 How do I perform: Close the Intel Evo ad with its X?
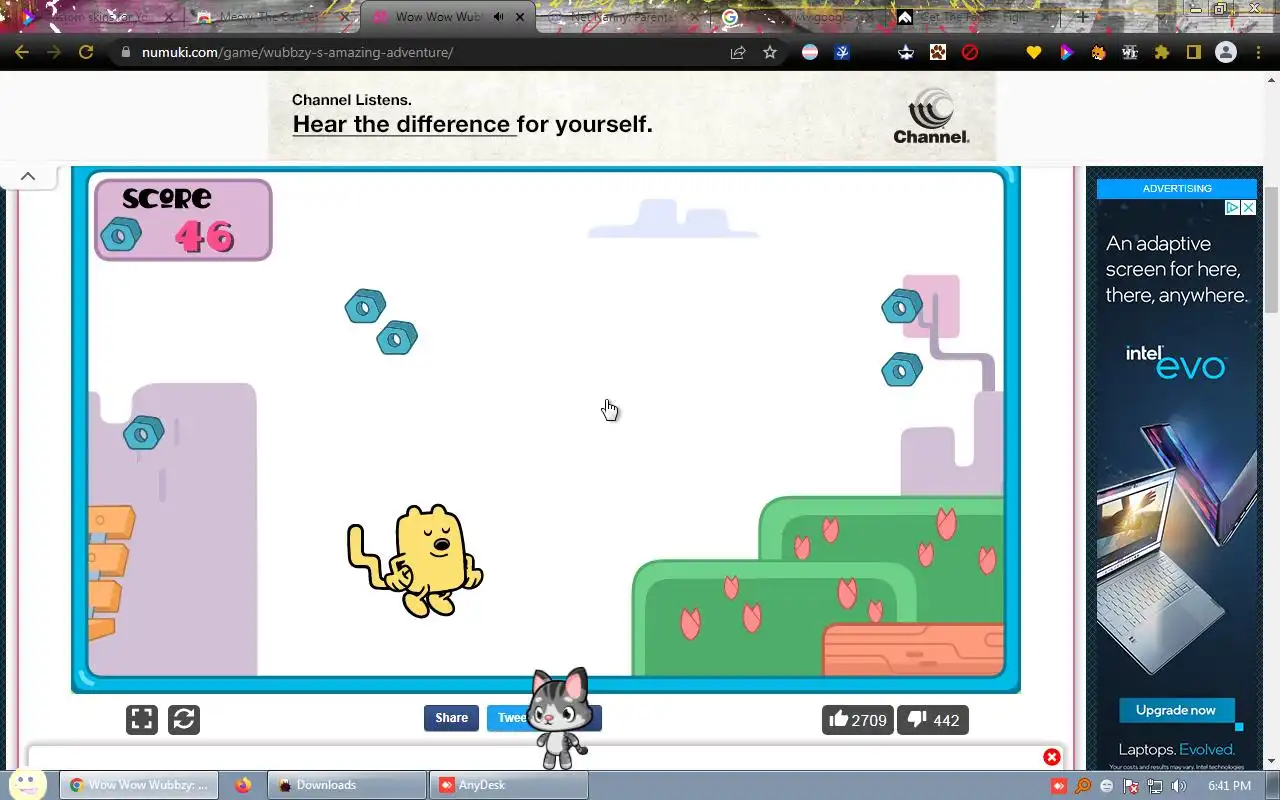coord(1248,208)
